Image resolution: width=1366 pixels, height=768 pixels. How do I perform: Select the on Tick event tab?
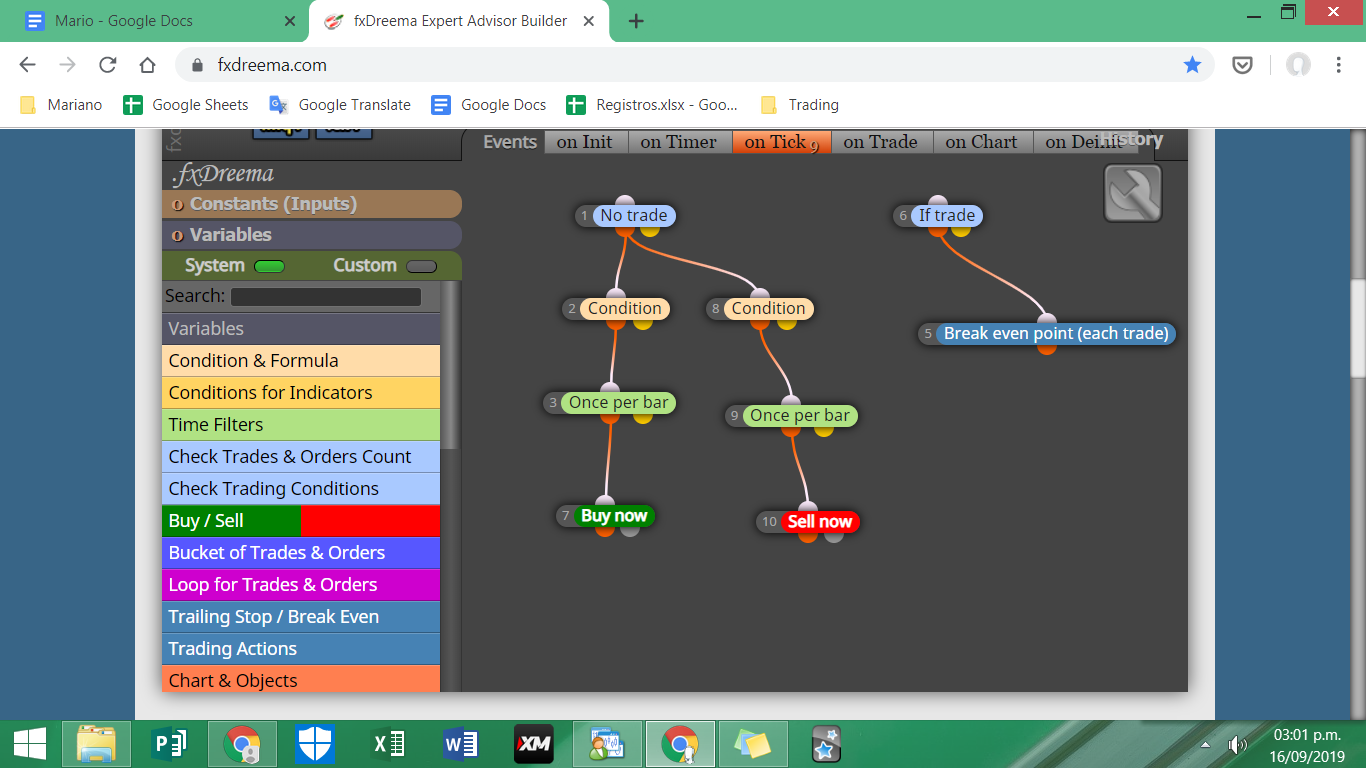tap(782, 142)
